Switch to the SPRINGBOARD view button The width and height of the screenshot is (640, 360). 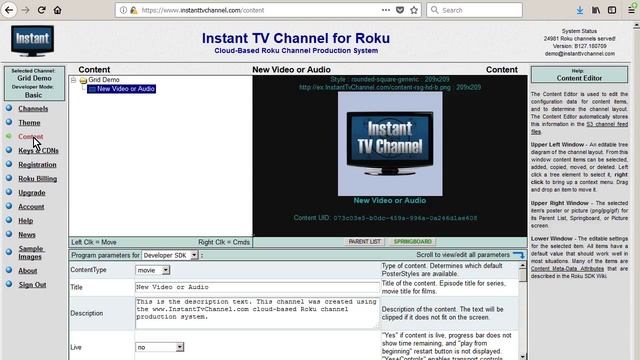[412, 242]
